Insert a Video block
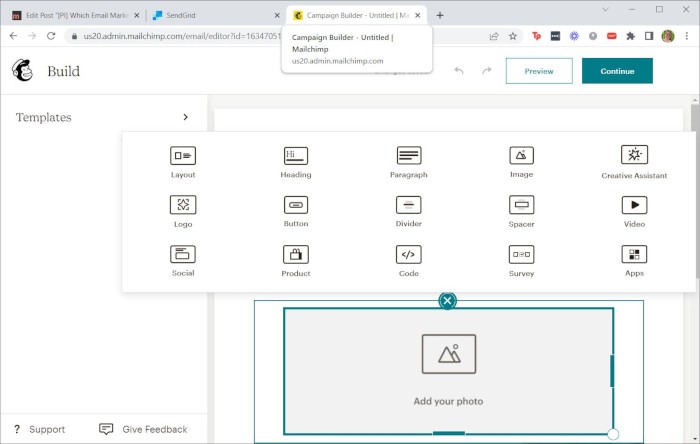Image resolution: width=700 pixels, height=444 pixels. click(634, 211)
